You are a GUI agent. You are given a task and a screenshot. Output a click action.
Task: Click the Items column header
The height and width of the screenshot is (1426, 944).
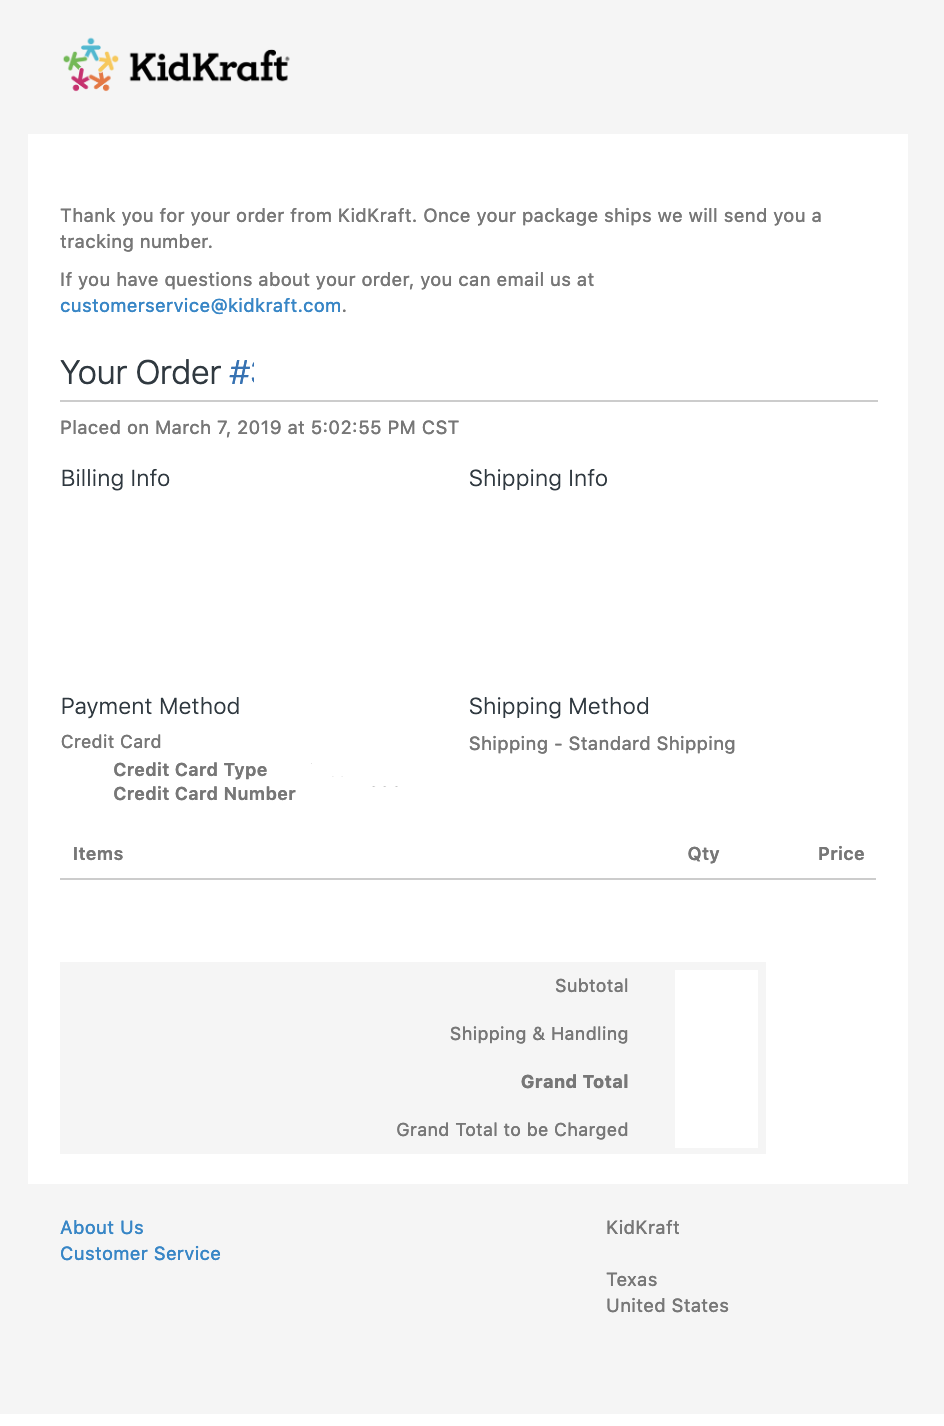pos(98,854)
